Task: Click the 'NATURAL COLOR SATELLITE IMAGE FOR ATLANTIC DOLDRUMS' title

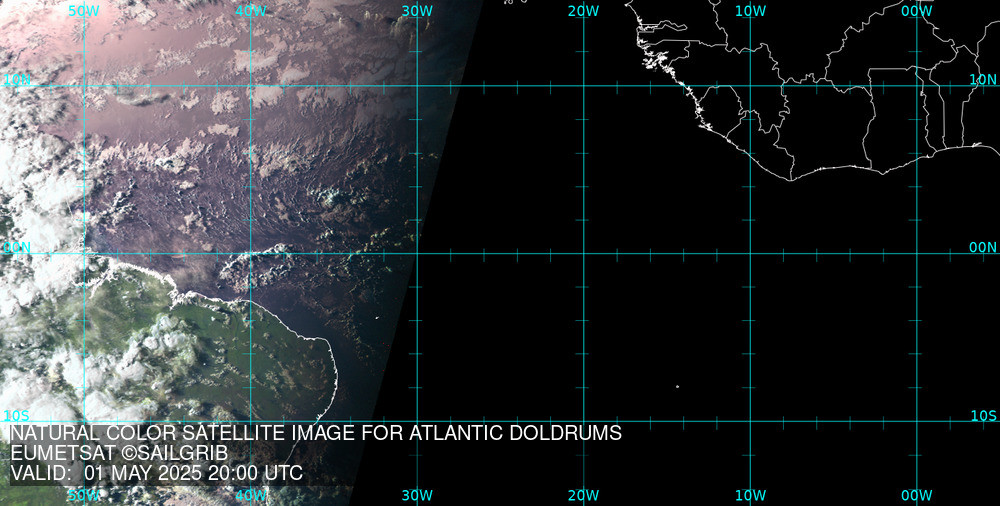Action: coord(316,433)
